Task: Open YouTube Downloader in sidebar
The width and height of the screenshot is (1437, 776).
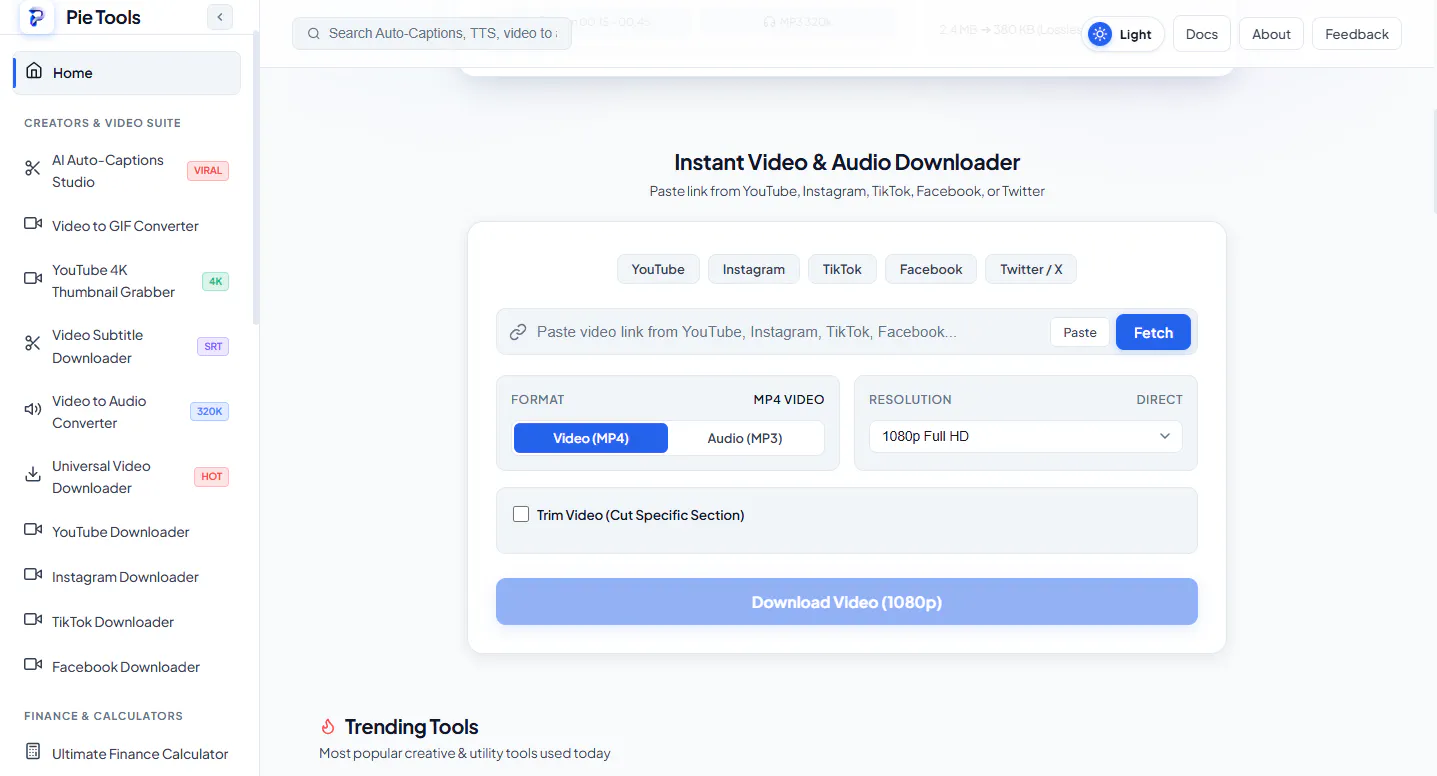Action: coord(127,532)
